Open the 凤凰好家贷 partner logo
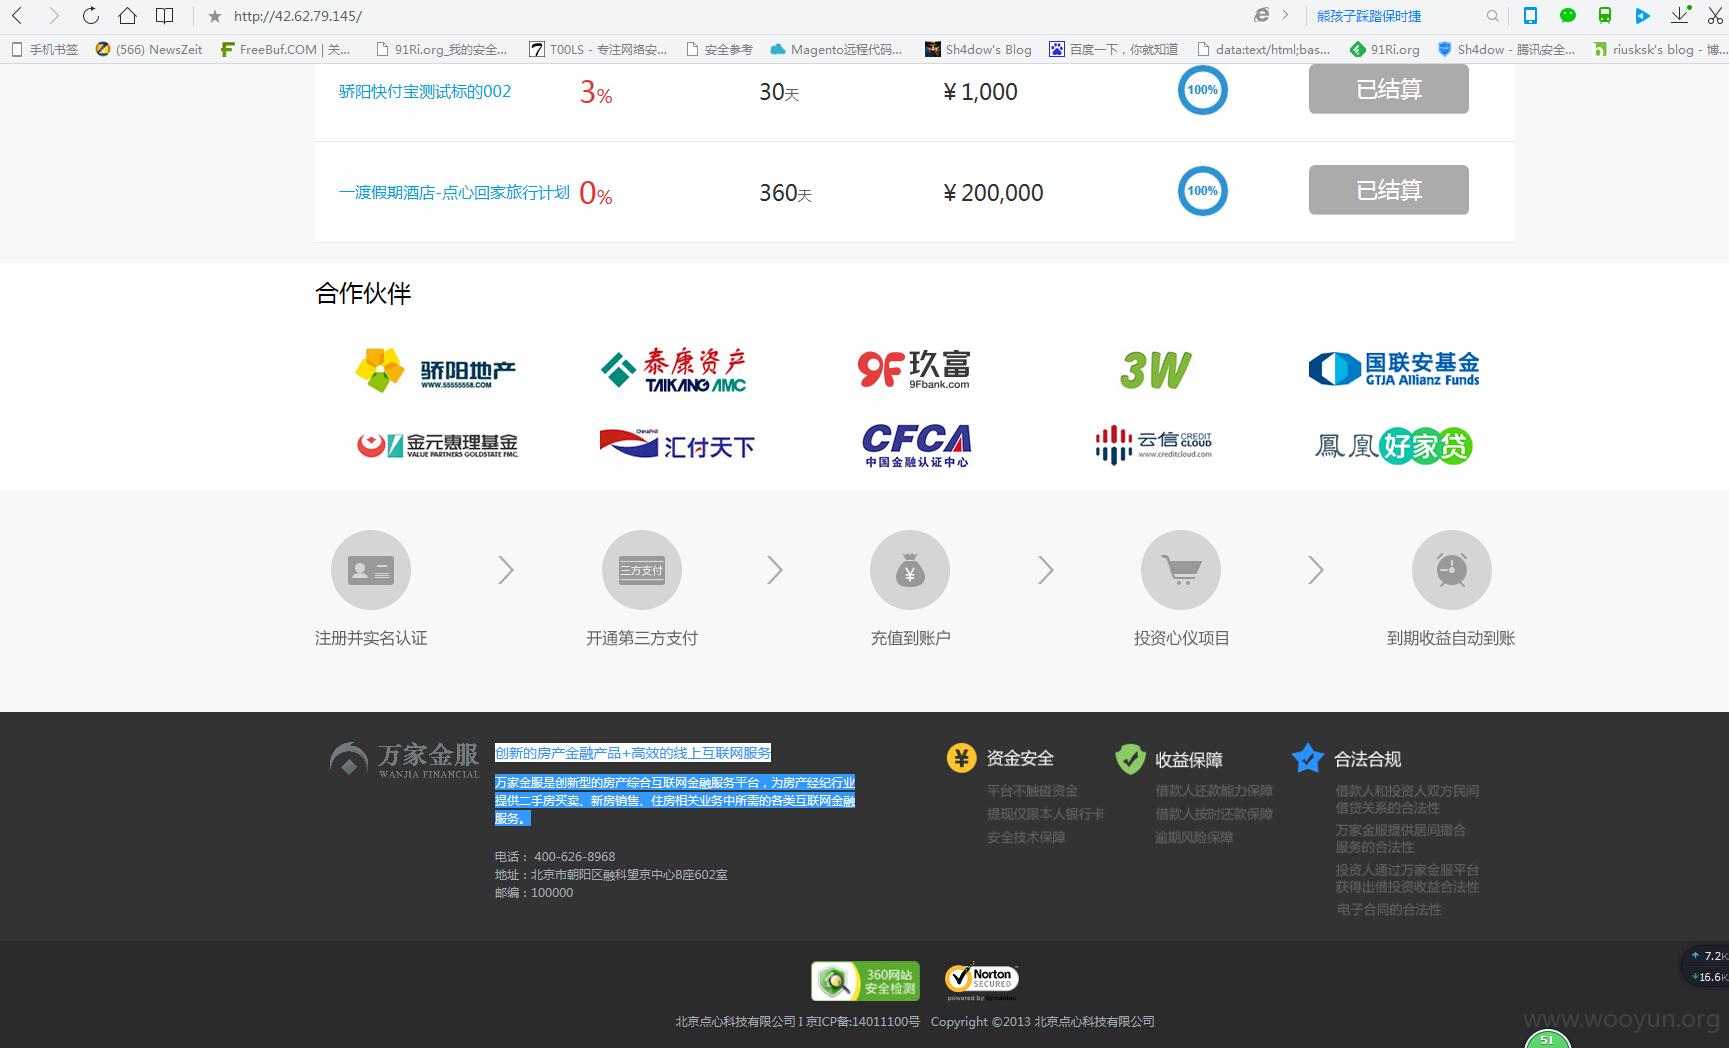Image resolution: width=1729 pixels, height=1048 pixels. point(1394,445)
